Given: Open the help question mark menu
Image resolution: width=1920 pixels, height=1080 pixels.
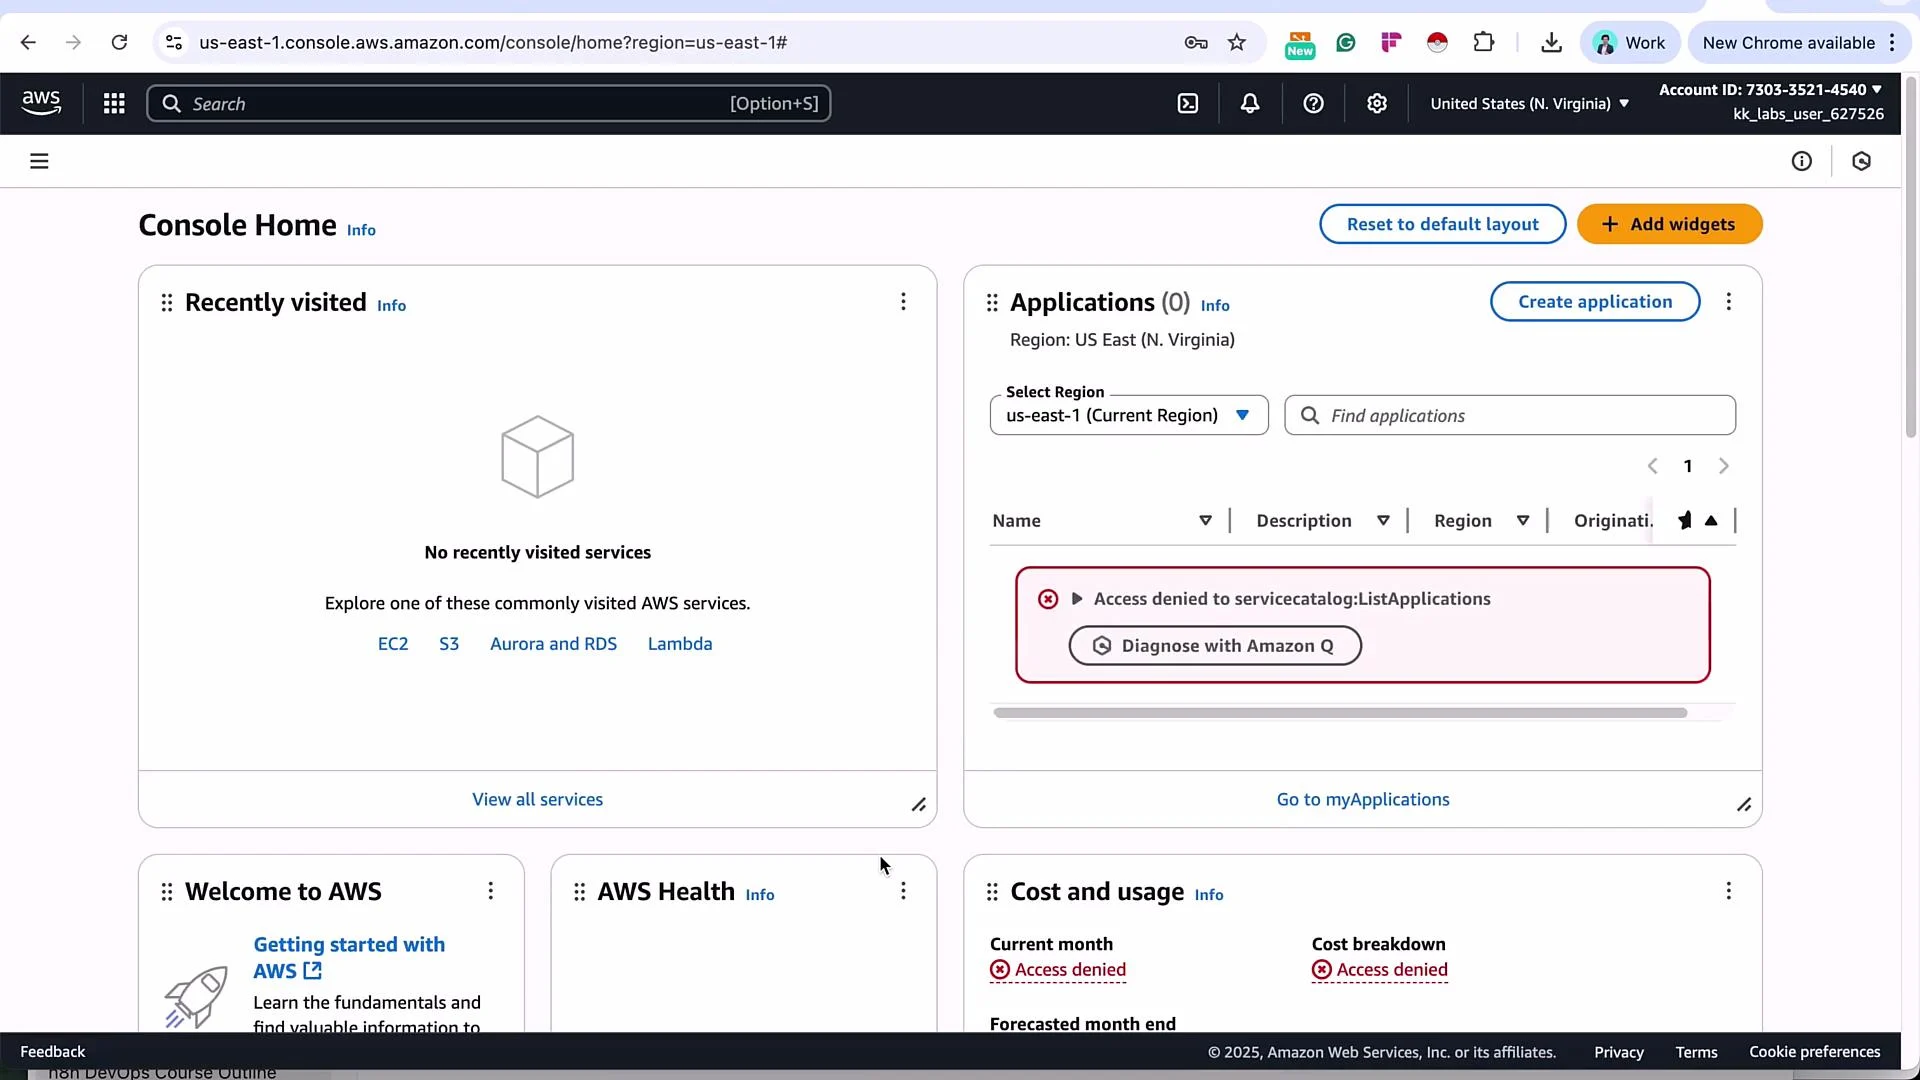Looking at the screenshot, I should (x=1314, y=103).
